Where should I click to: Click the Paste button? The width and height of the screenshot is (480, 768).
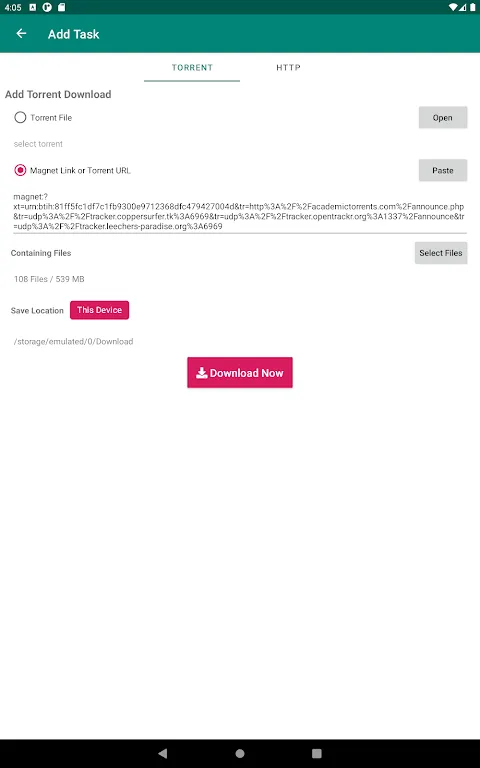443,170
